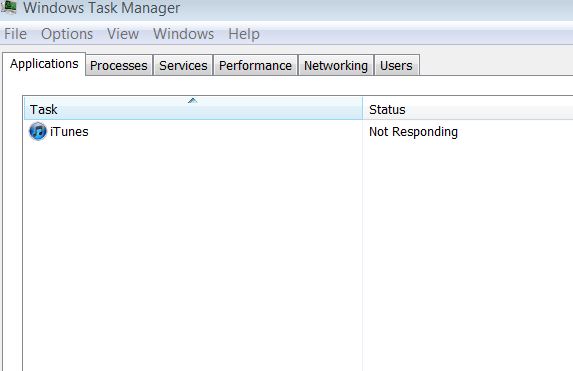
Task: Sort by the Status column header
Action: click(468, 109)
